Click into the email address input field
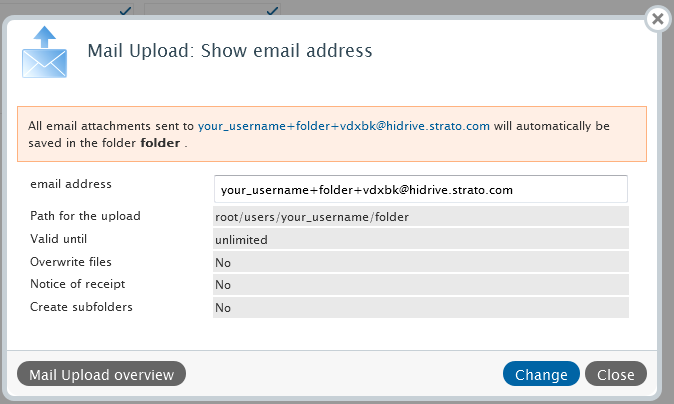 tap(420, 189)
